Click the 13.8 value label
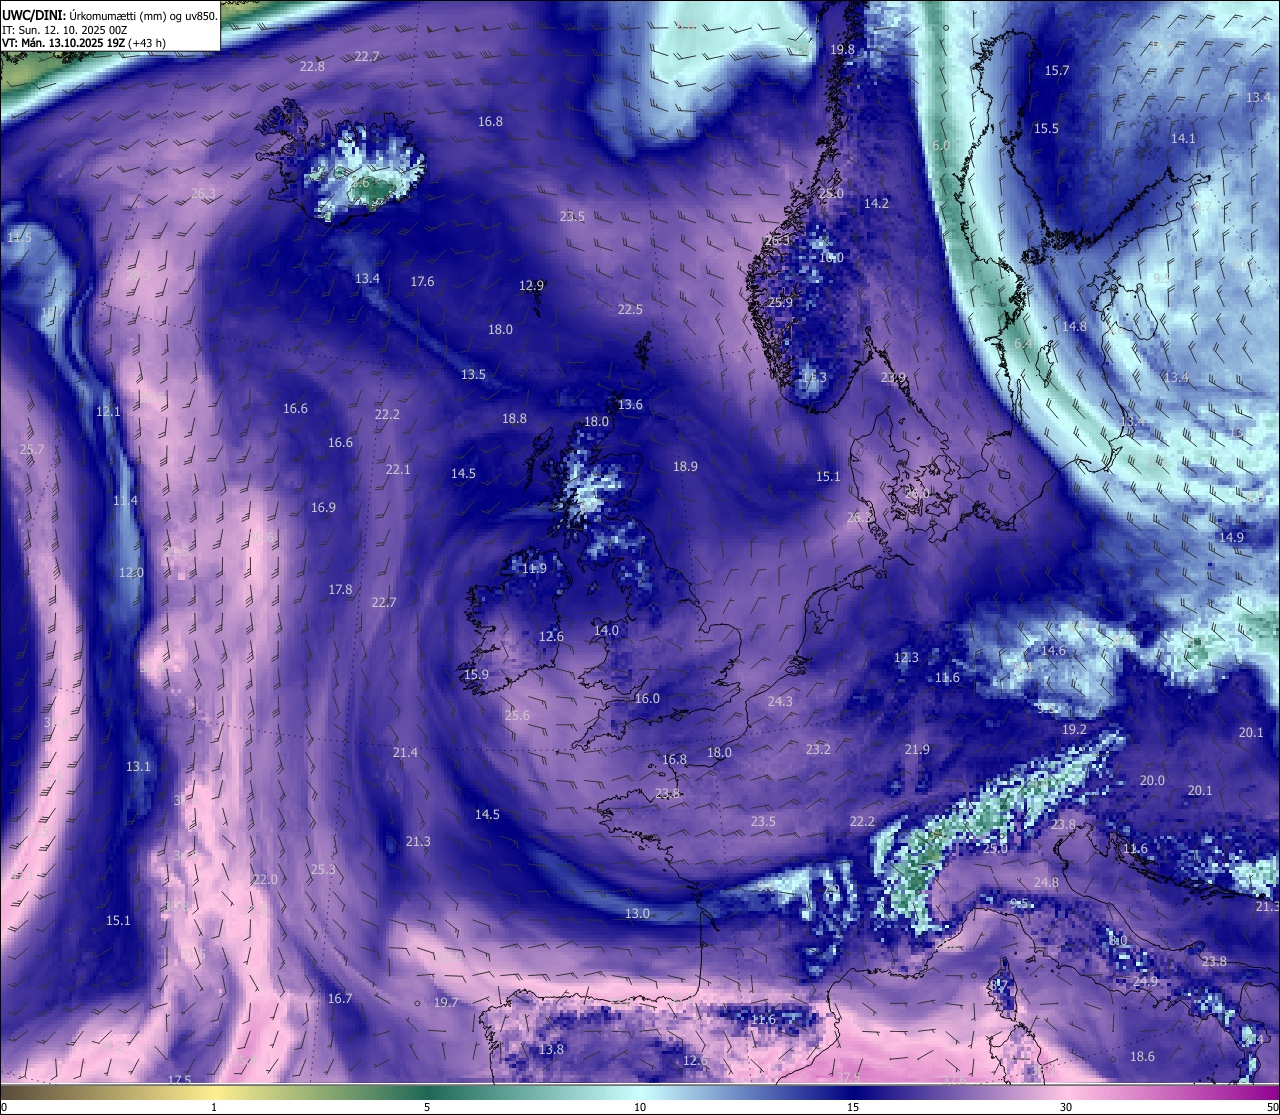Screen dimensions: 1280x1115 click(551, 1050)
